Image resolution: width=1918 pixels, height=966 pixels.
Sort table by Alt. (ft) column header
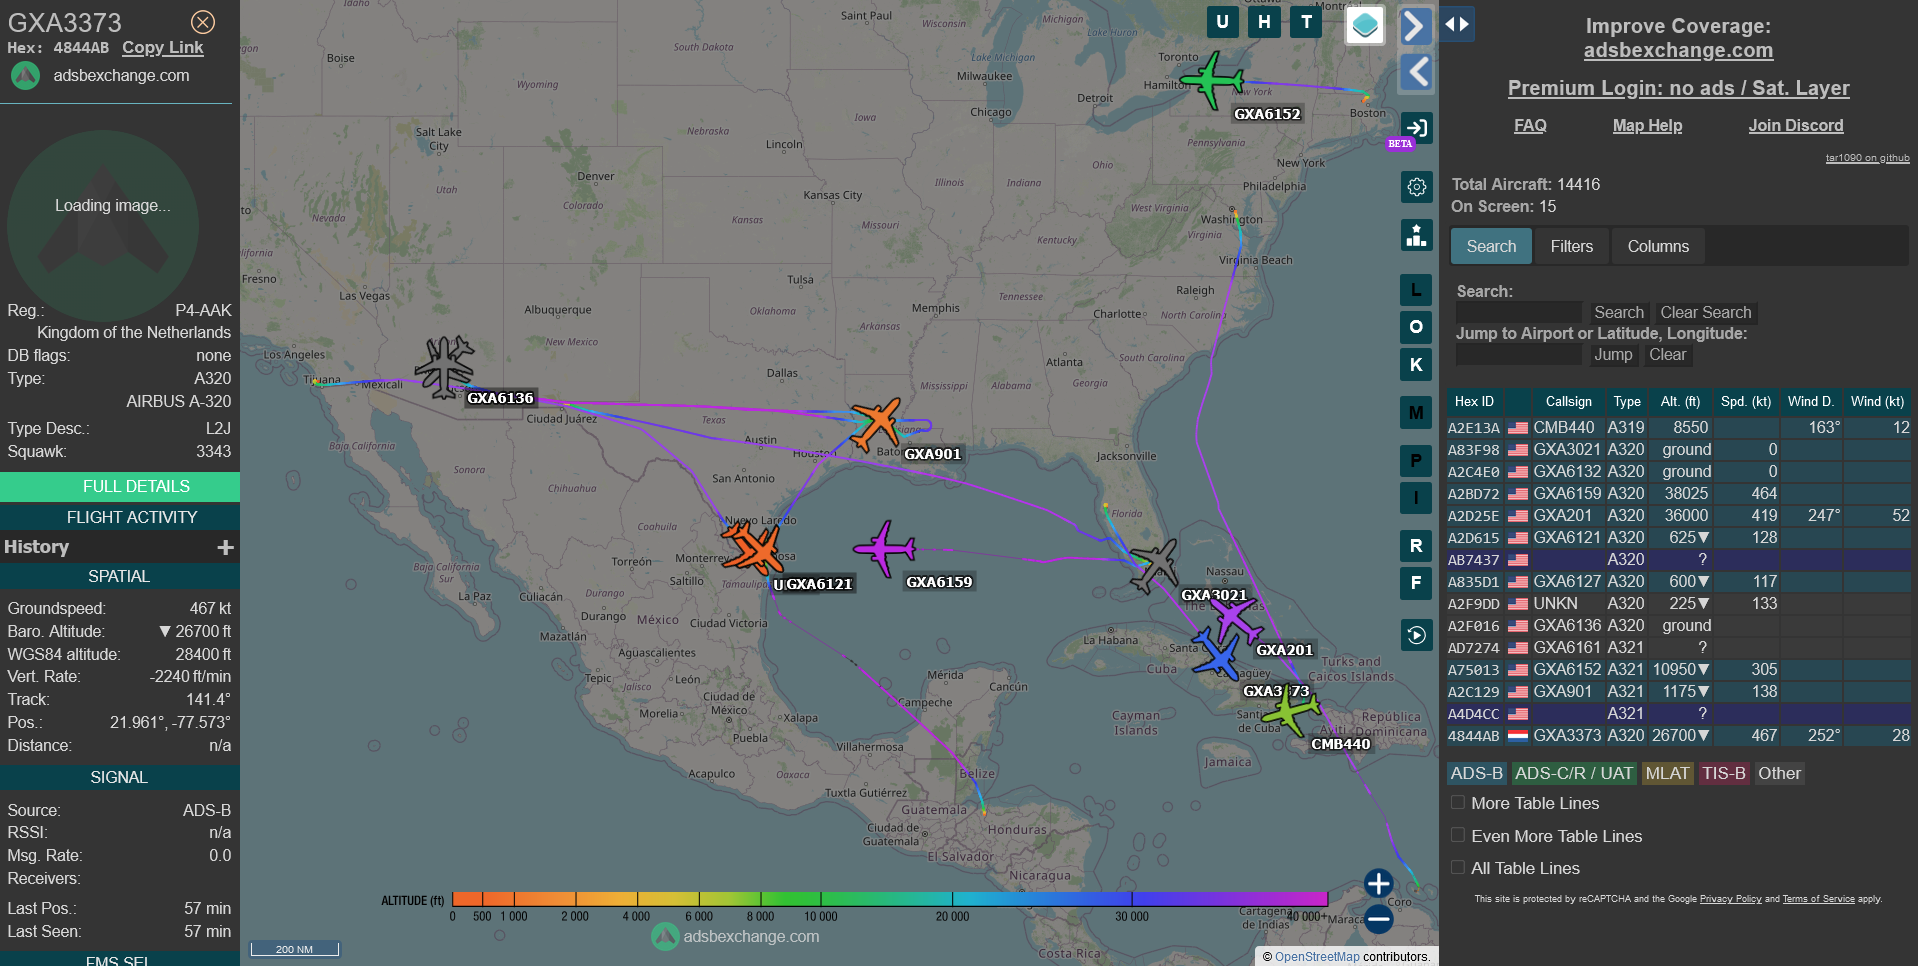pyautogui.click(x=1680, y=401)
